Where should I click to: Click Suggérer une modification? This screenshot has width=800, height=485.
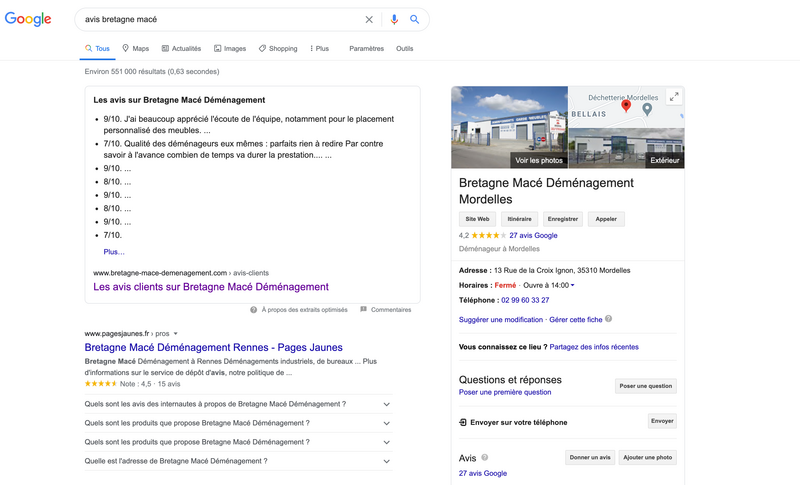click(x=501, y=319)
